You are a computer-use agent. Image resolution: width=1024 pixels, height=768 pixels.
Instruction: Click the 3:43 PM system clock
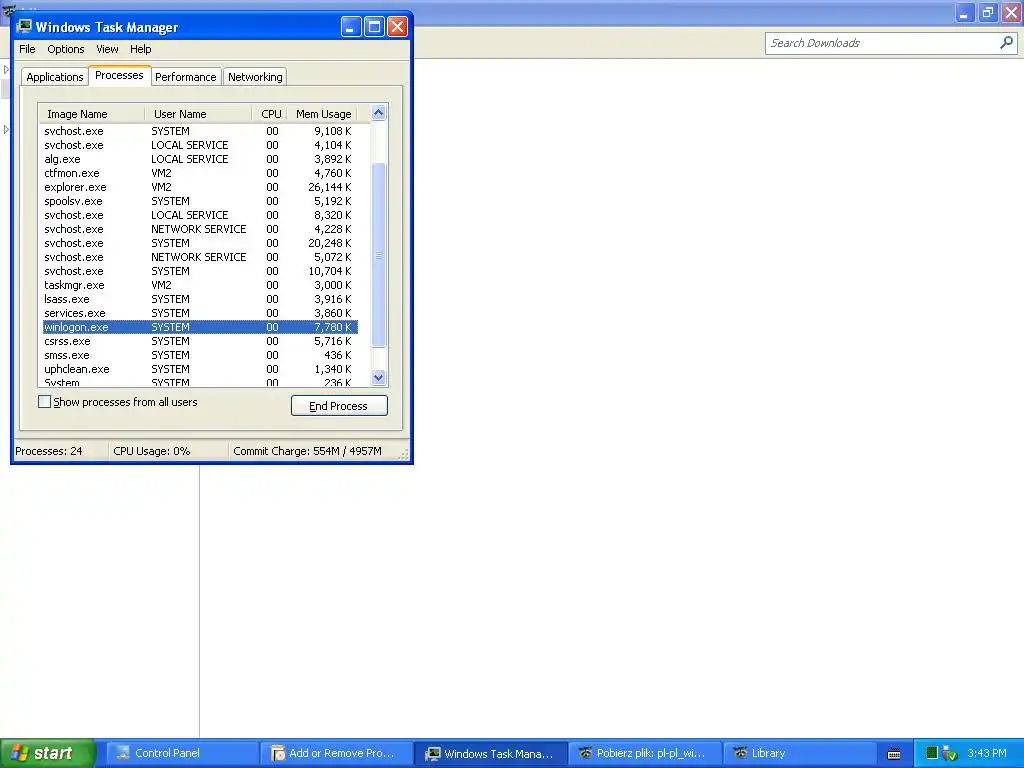pos(987,753)
